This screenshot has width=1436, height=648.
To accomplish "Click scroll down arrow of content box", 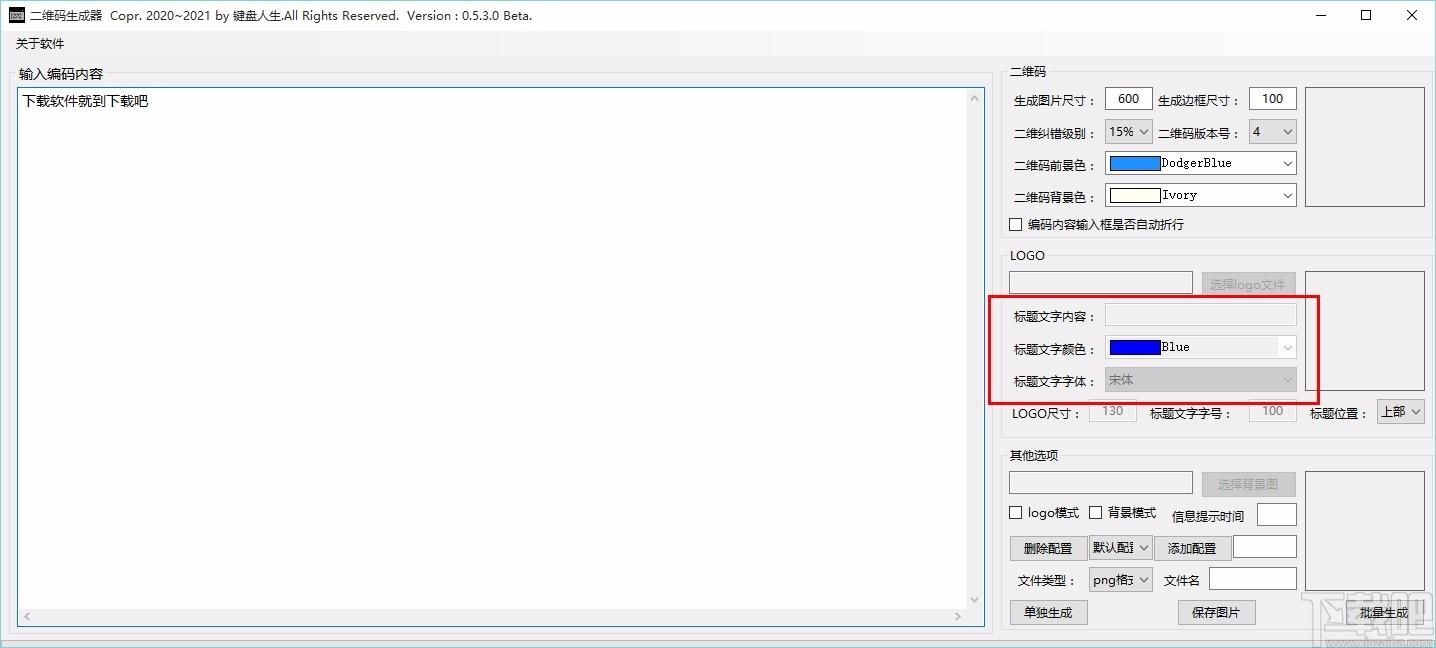I will click(x=976, y=600).
